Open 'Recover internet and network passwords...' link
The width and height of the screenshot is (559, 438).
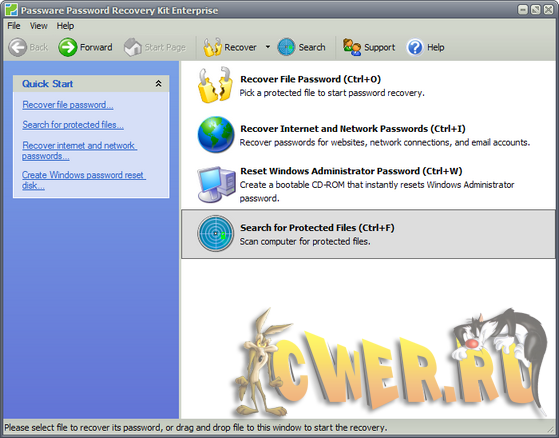80,151
